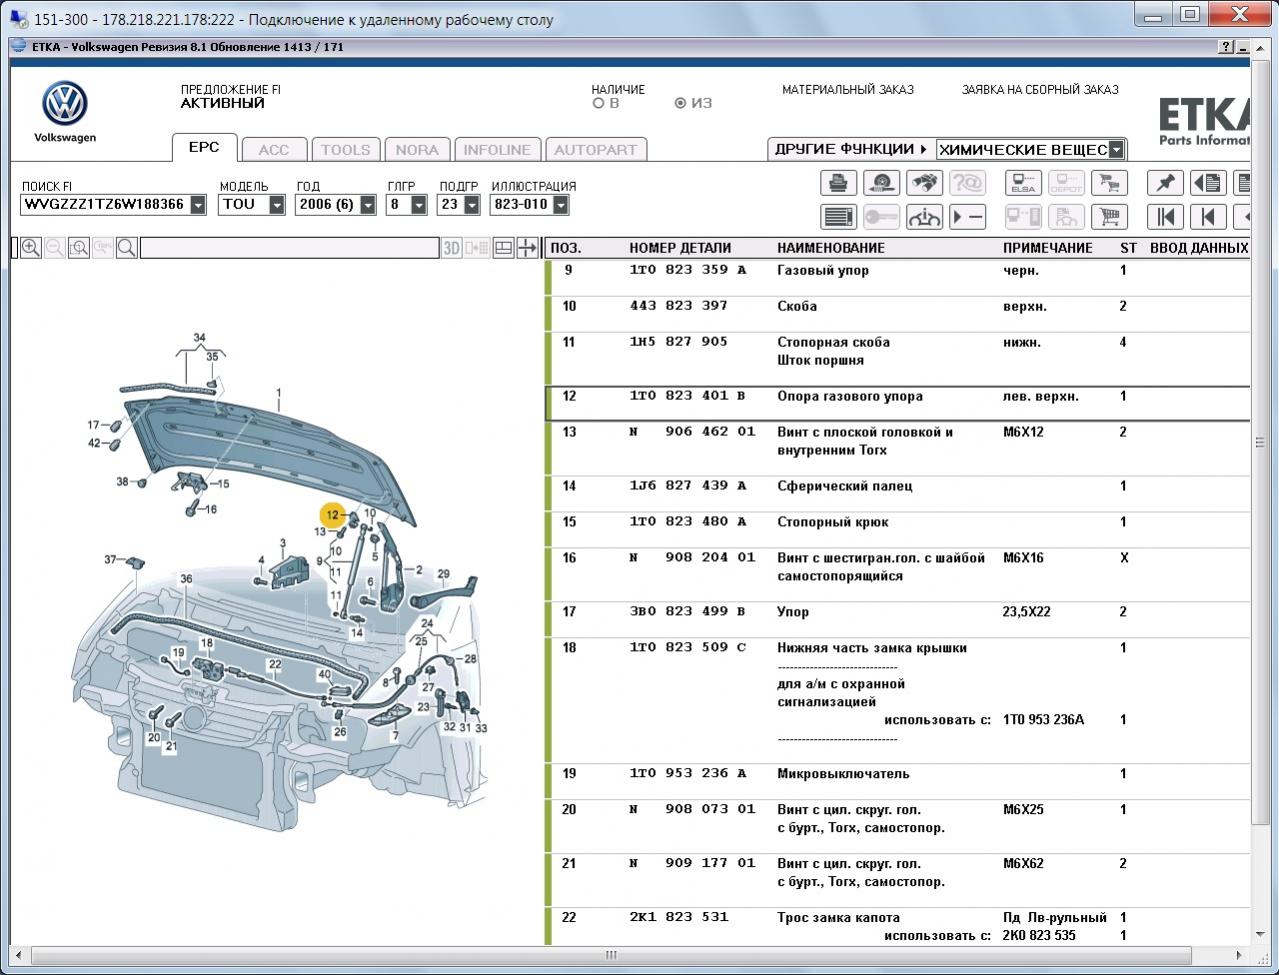Click the ПОЗ. column header
Image resolution: width=1279 pixels, height=975 pixels.
[566, 248]
